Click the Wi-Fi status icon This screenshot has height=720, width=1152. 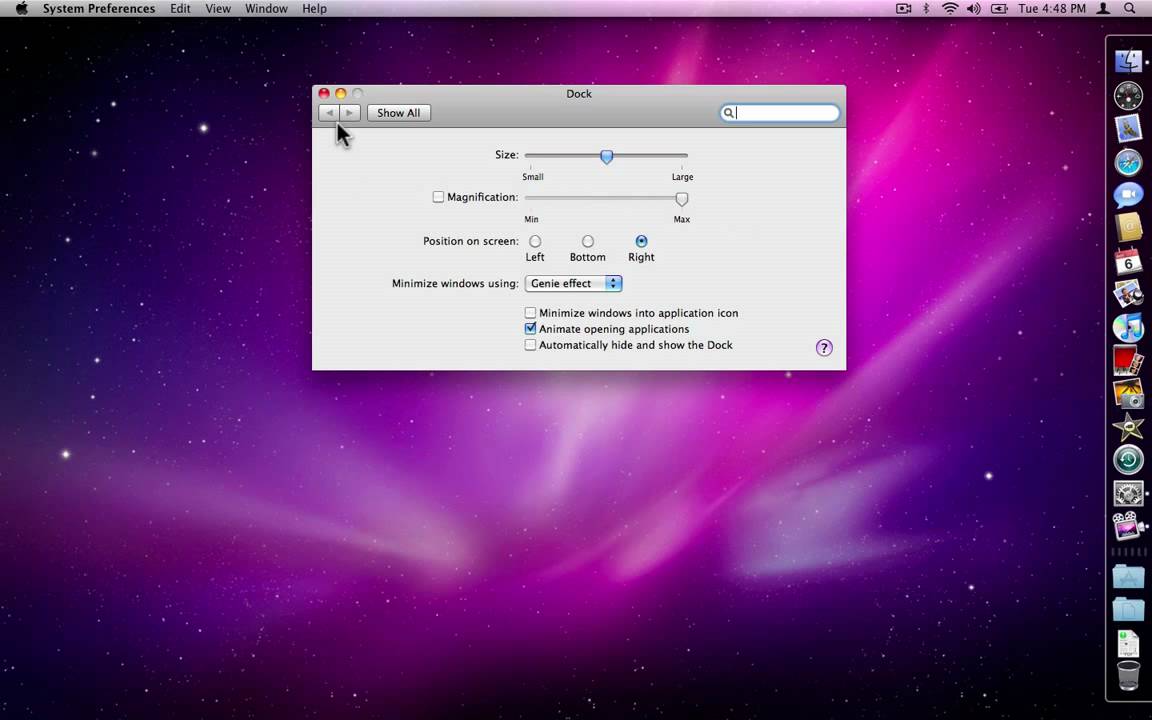pyautogui.click(x=950, y=9)
